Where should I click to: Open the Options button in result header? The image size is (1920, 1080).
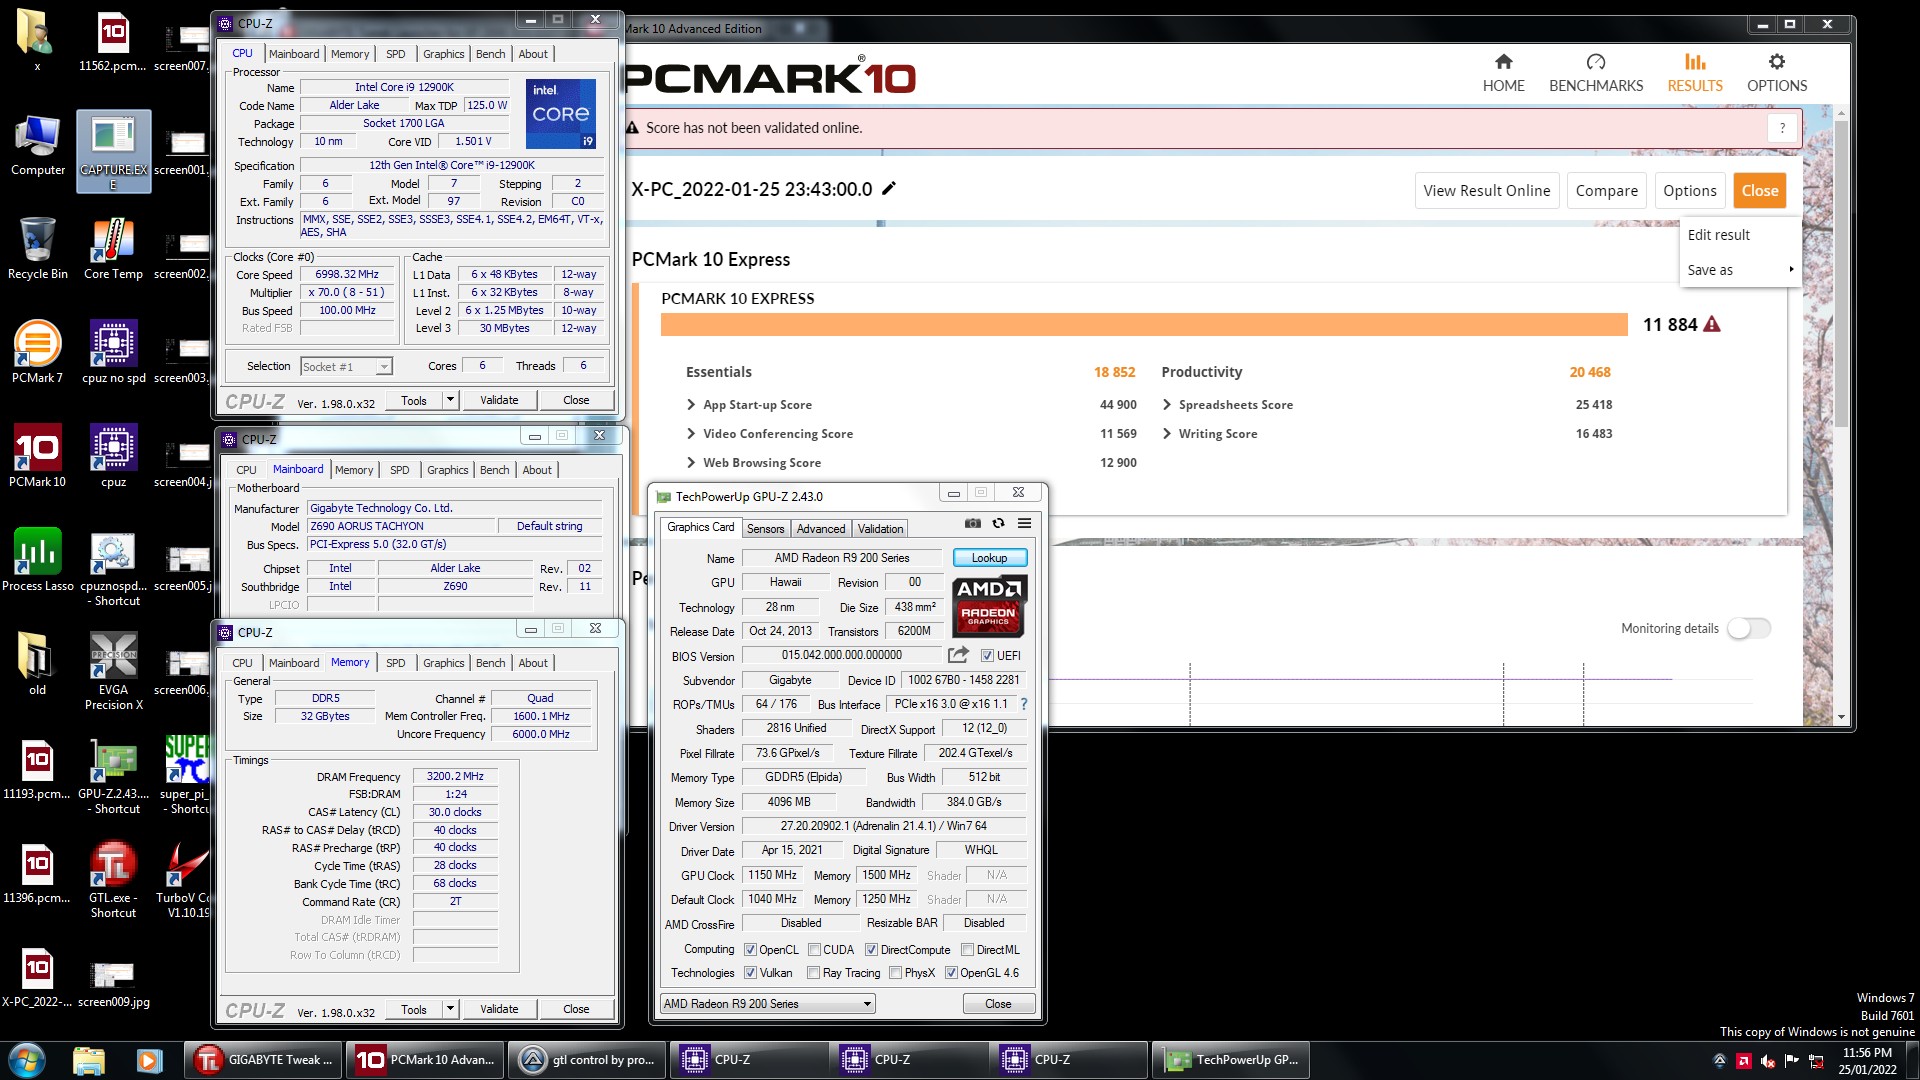(x=1689, y=190)
